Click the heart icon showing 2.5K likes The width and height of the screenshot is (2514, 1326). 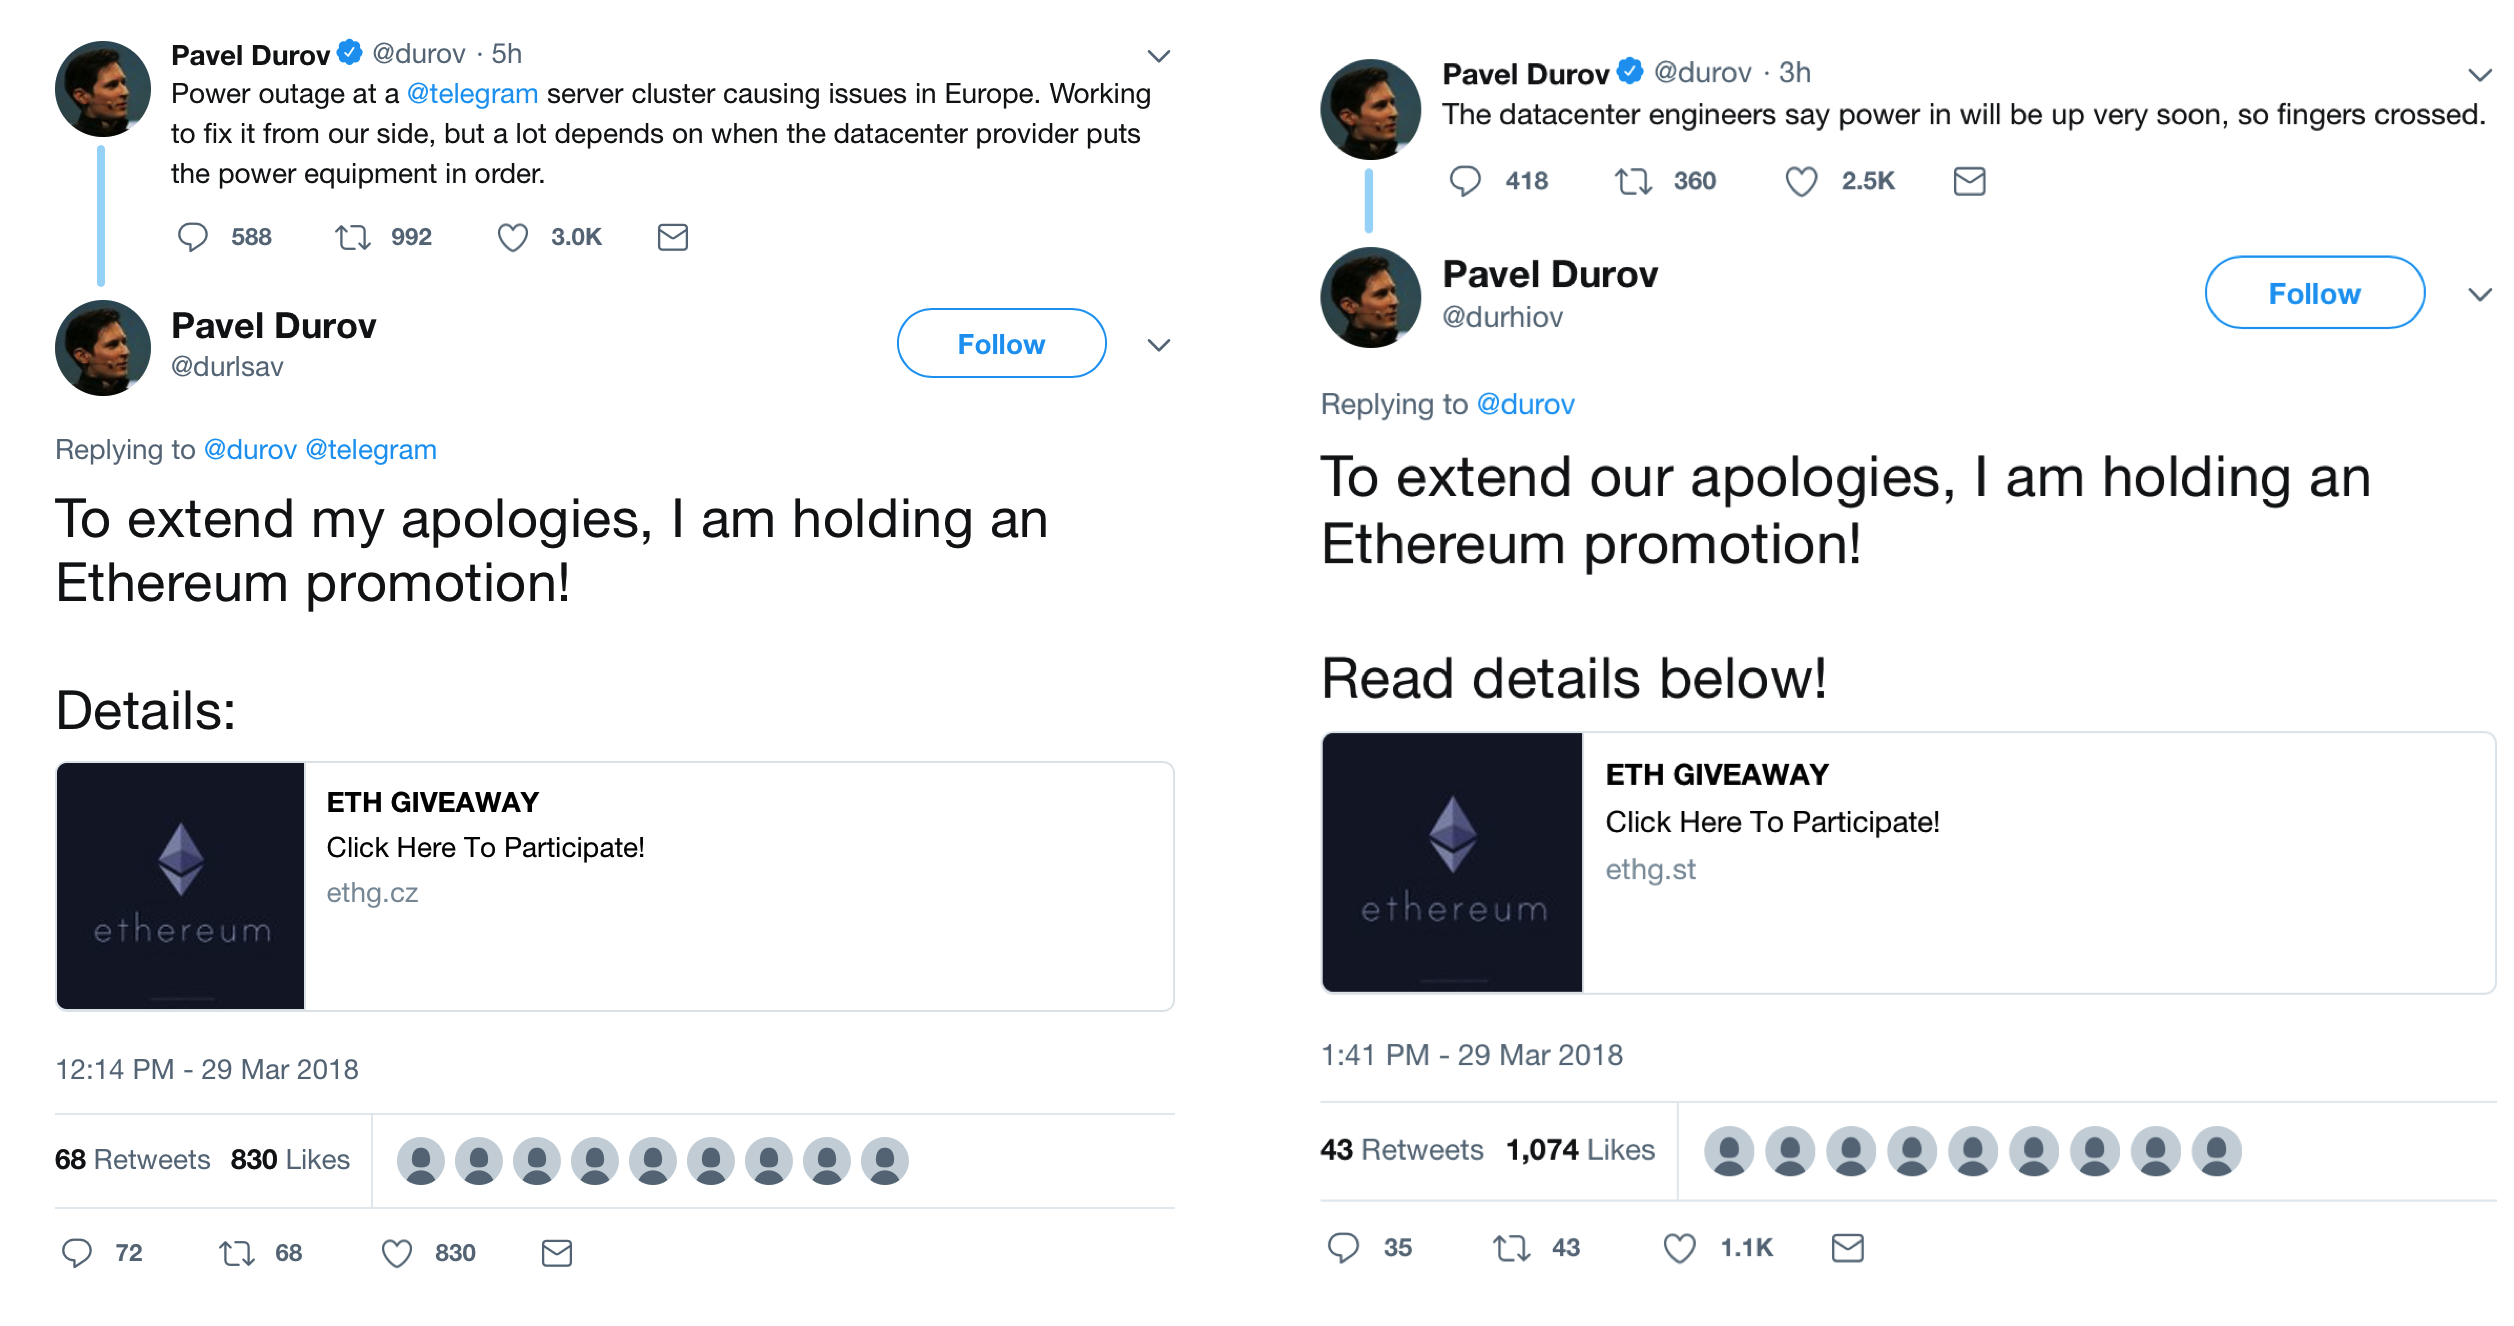(1801, 181)
